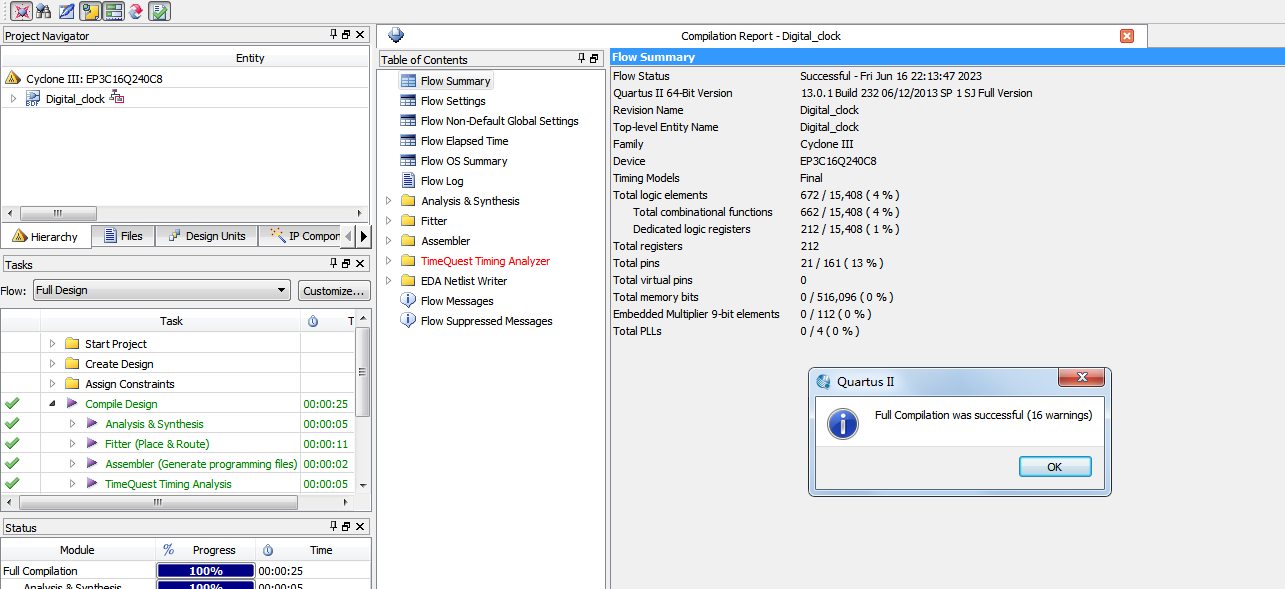
Task: Pin the Status panel
Action: tap(334, 526)
